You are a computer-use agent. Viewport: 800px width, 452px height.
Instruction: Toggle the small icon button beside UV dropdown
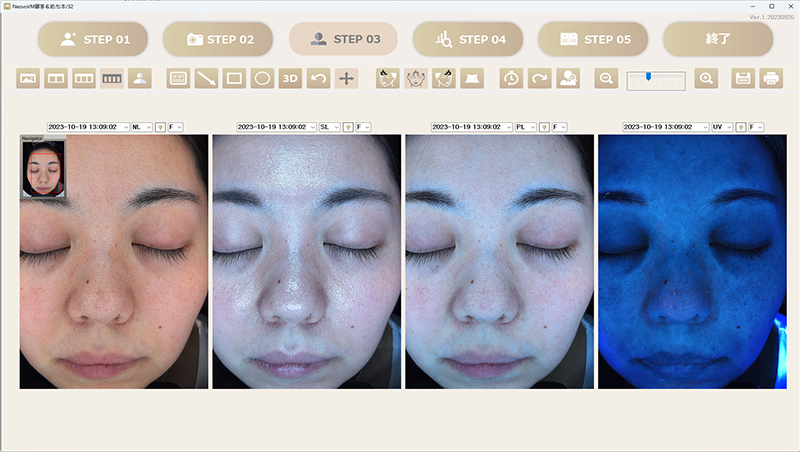tap(740, 127)
